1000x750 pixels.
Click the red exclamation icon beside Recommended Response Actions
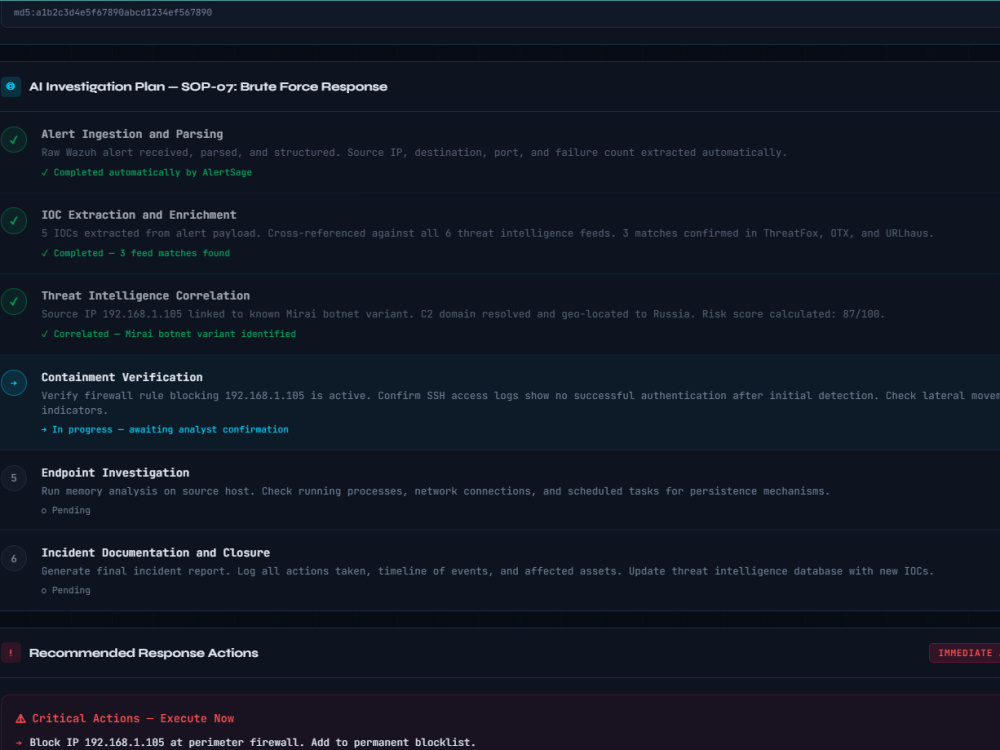pyautogui.click(x=11, y=653)
